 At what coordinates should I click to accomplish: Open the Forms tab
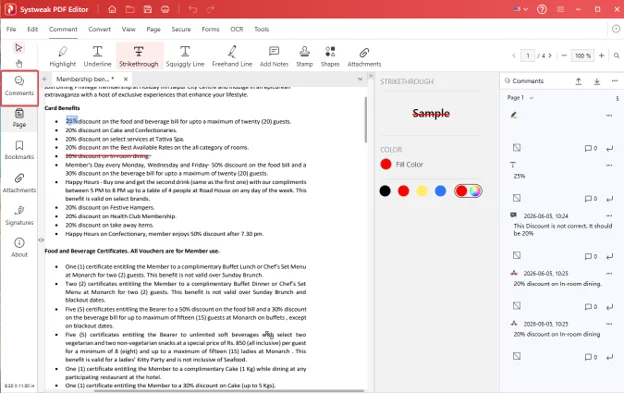(x=210, y=29)
